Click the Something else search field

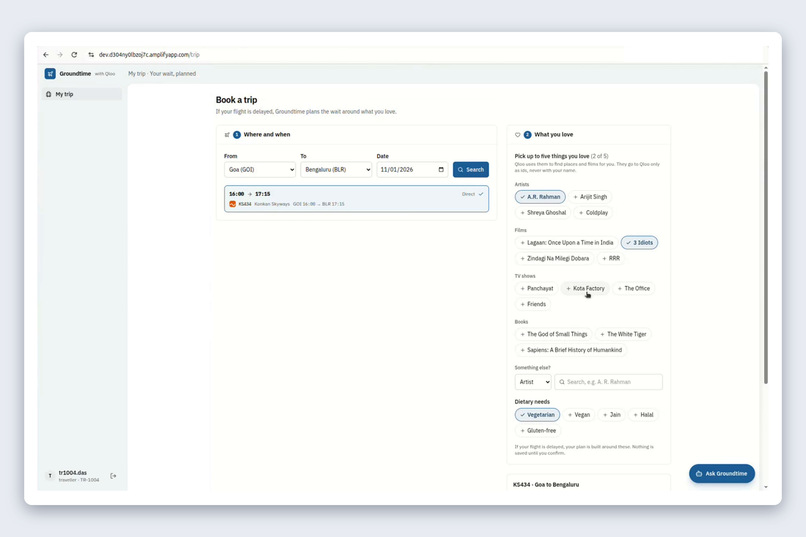609,382
